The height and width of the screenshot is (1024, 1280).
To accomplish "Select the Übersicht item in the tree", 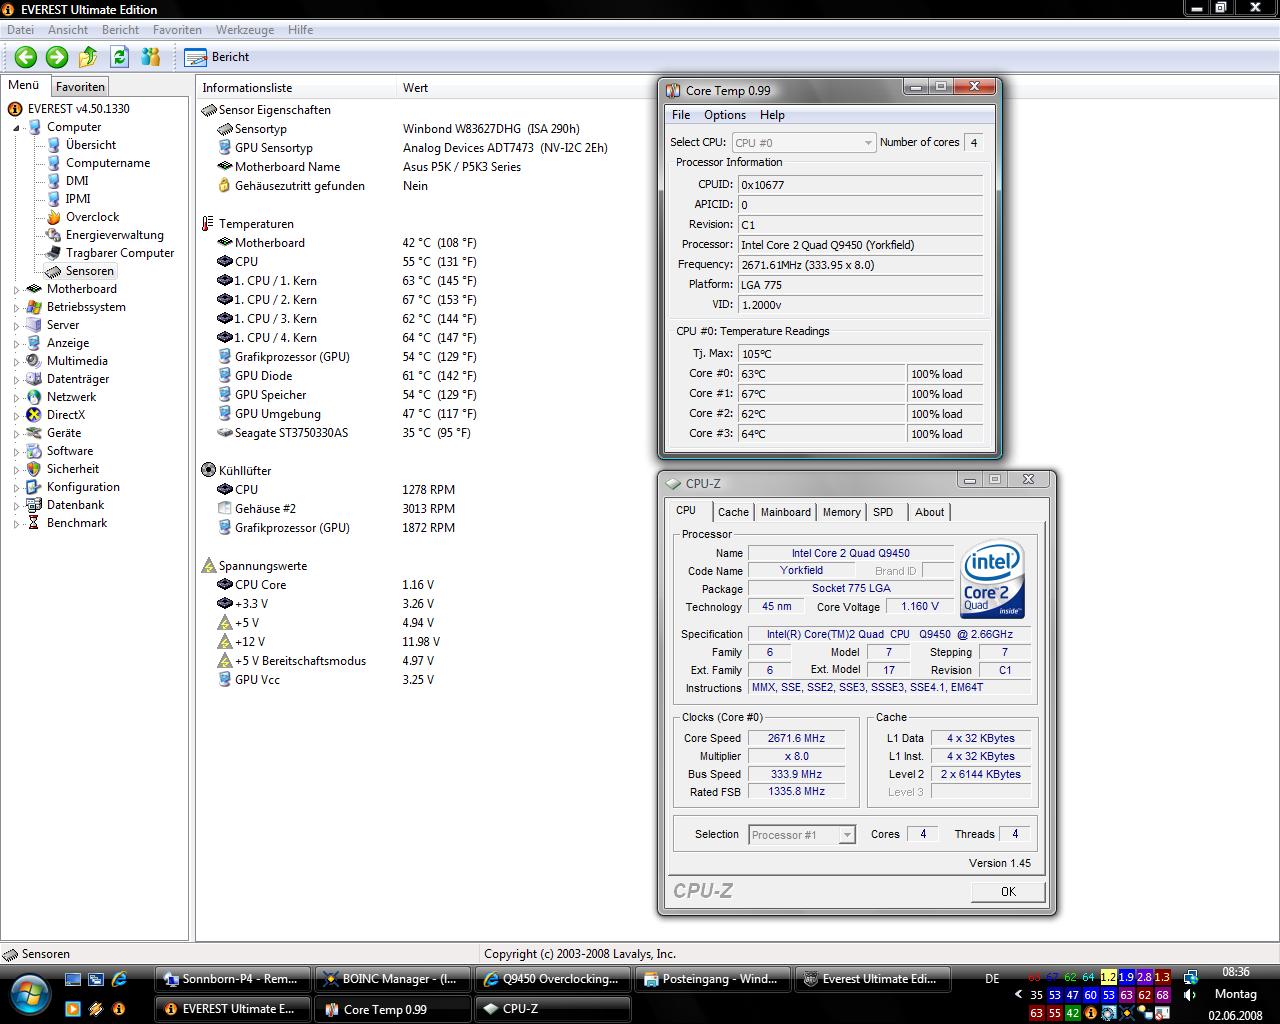I will 91,145.
